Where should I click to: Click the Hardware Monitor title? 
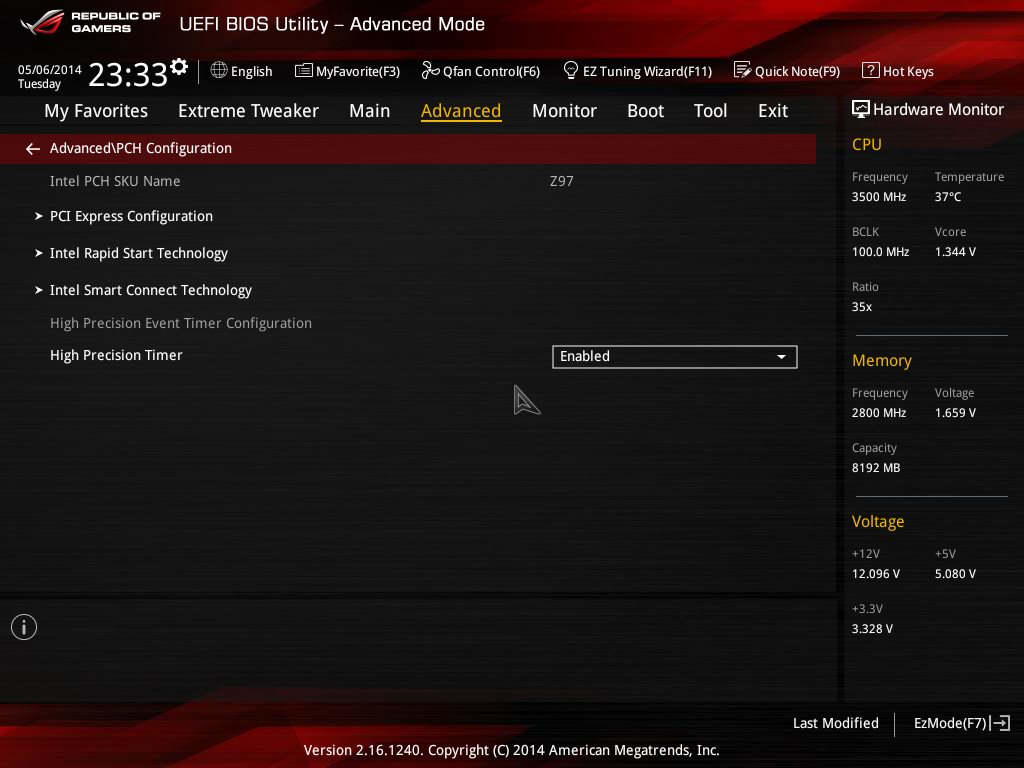[x=938, y=110]
